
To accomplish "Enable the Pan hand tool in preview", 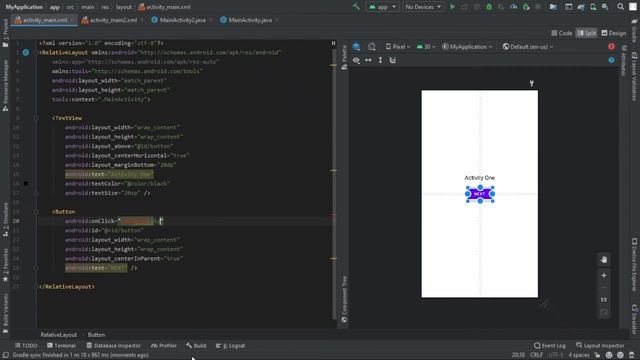I will (x=604, y=259).
